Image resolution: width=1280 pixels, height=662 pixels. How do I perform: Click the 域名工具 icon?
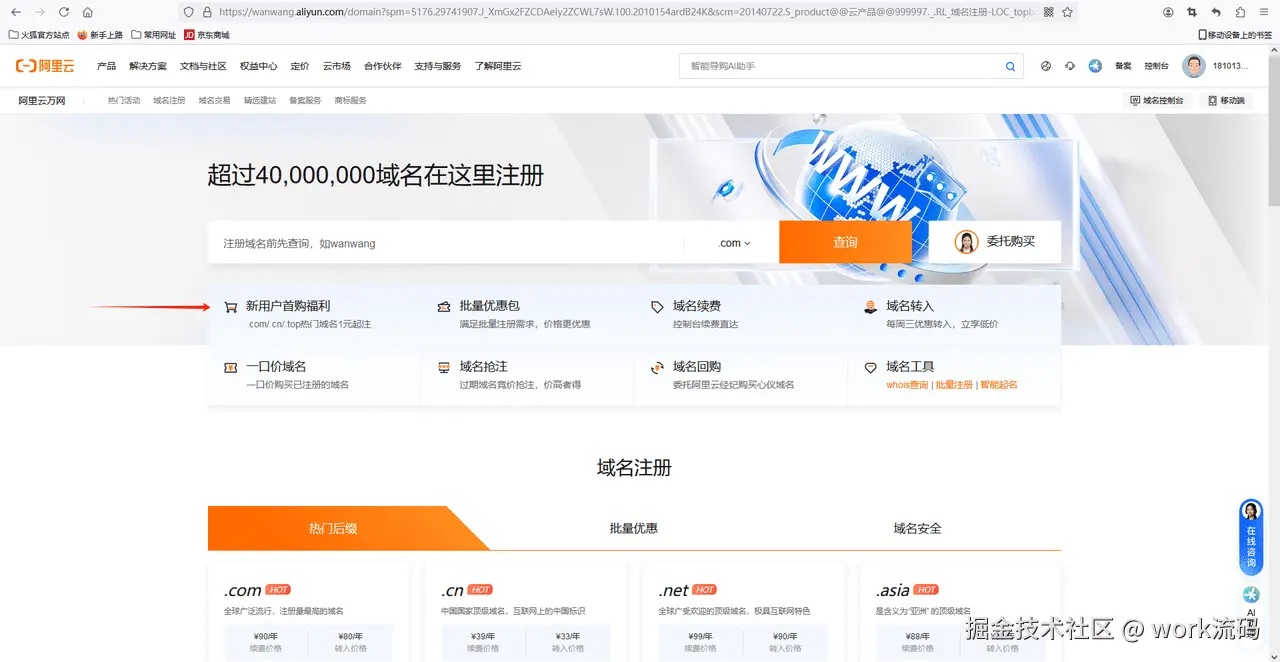click(x=870, y=368)
